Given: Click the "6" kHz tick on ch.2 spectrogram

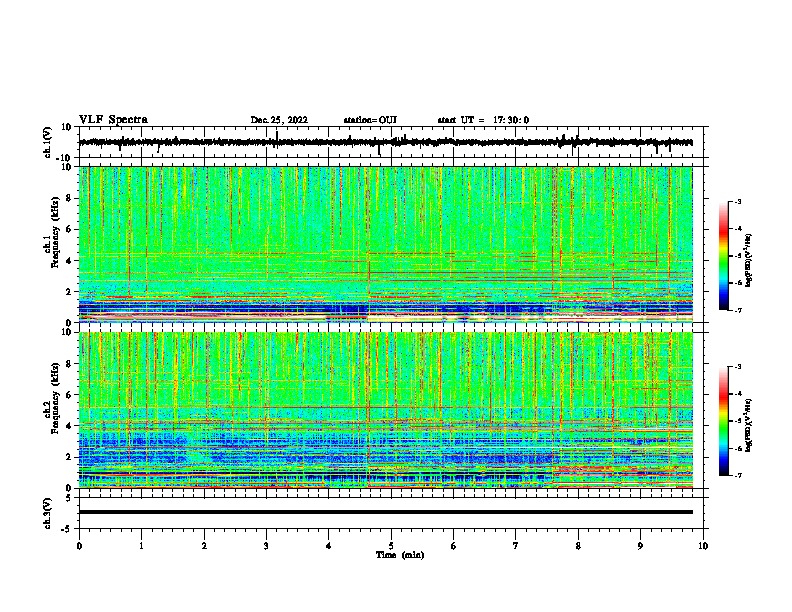Looking at the screenshot, I should [69, 395].
